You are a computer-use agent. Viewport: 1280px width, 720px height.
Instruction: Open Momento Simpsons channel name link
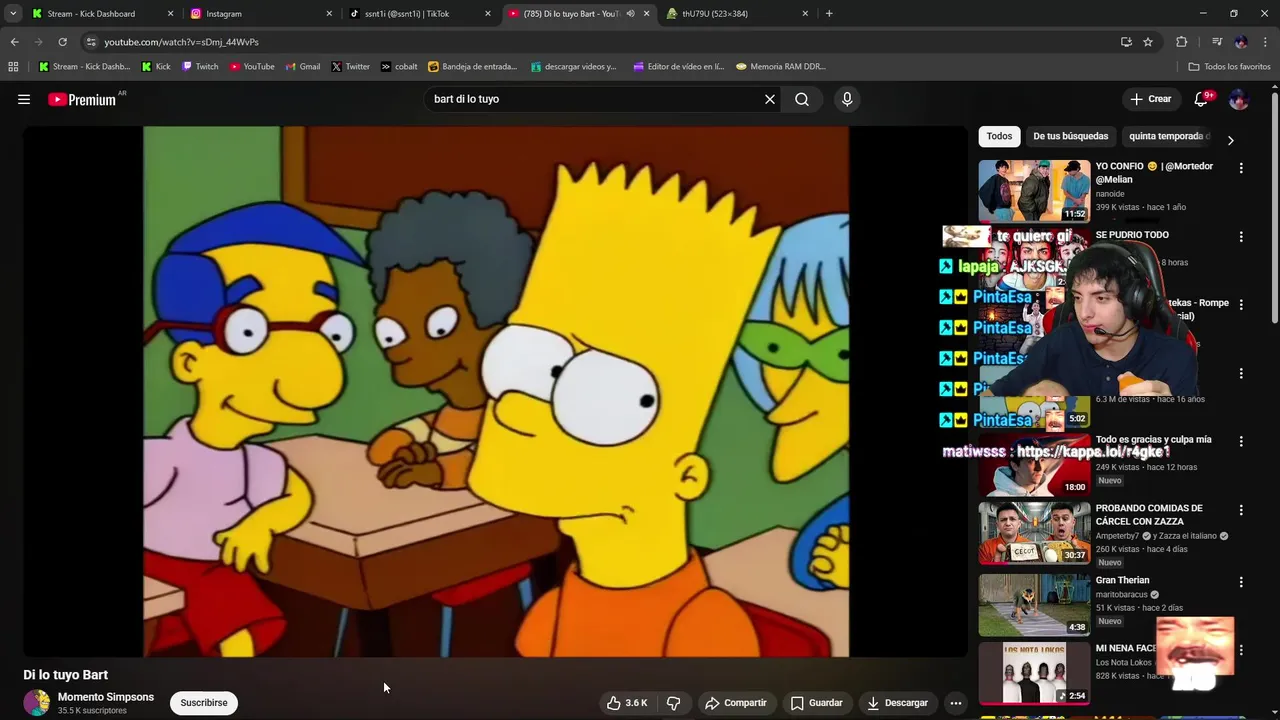[106, 697]
